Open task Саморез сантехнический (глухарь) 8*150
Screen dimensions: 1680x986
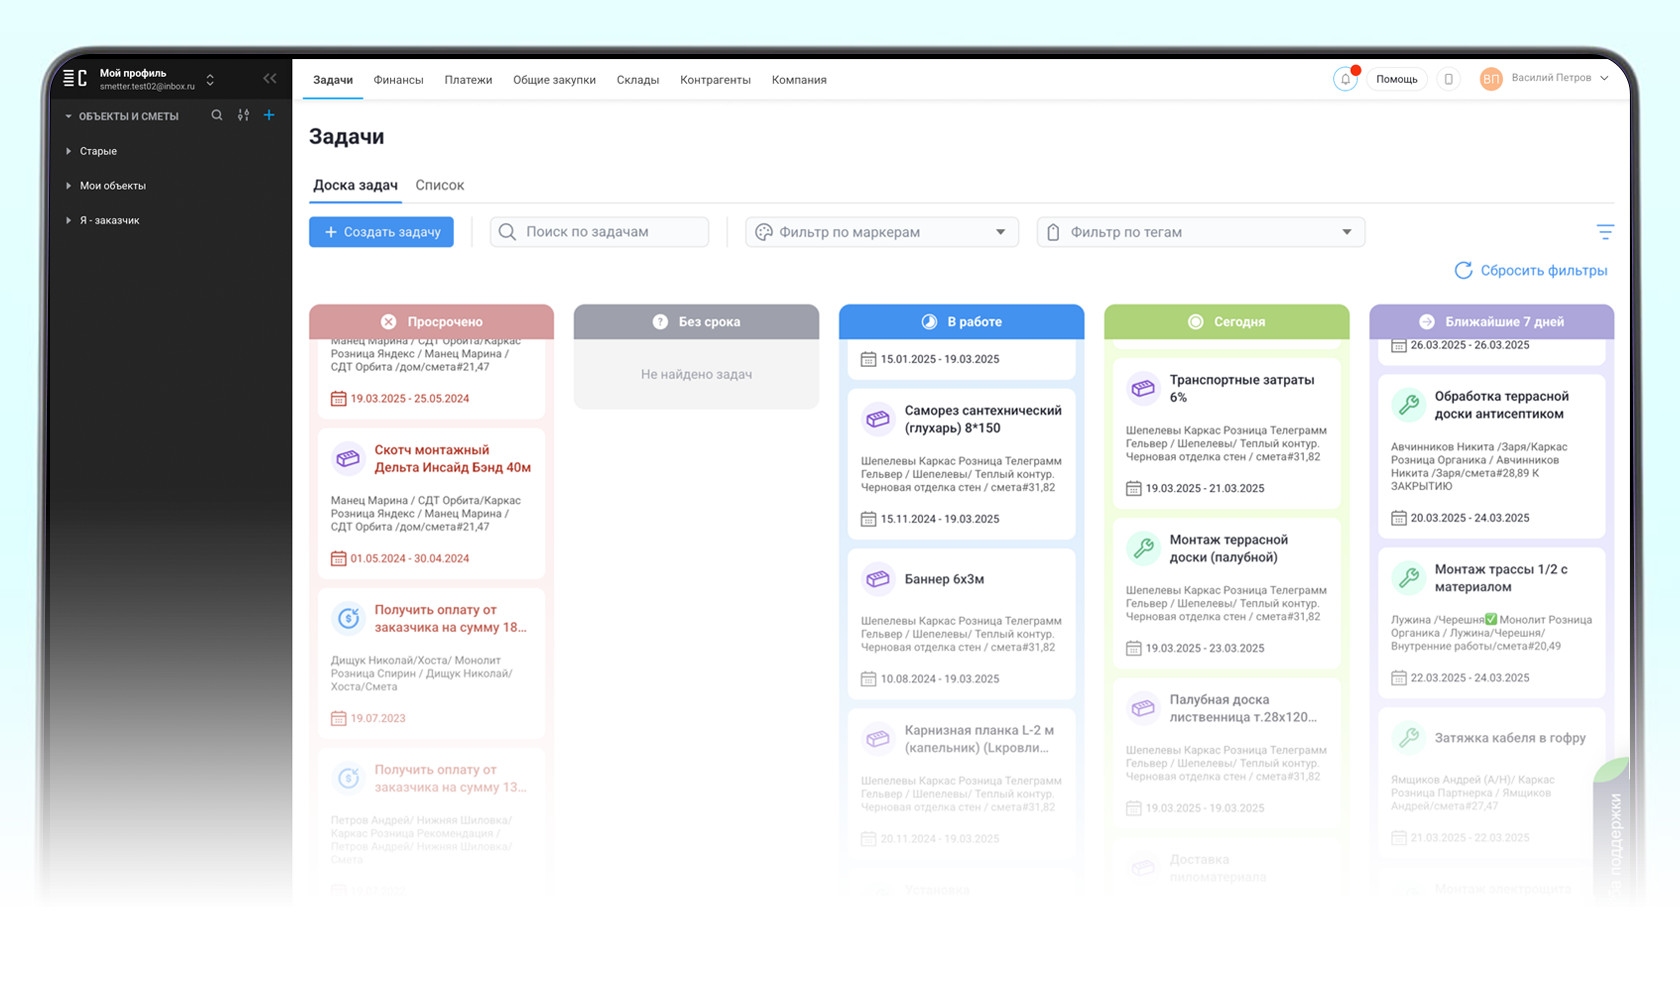(x=983, y=419)
